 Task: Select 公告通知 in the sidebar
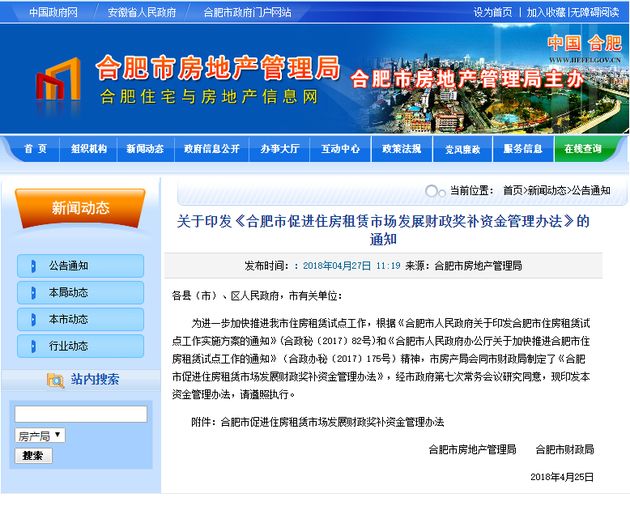click(x=80, y=266)
